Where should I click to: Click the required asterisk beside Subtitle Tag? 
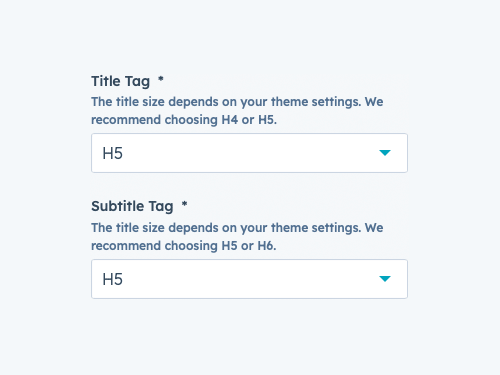[184, 204]
